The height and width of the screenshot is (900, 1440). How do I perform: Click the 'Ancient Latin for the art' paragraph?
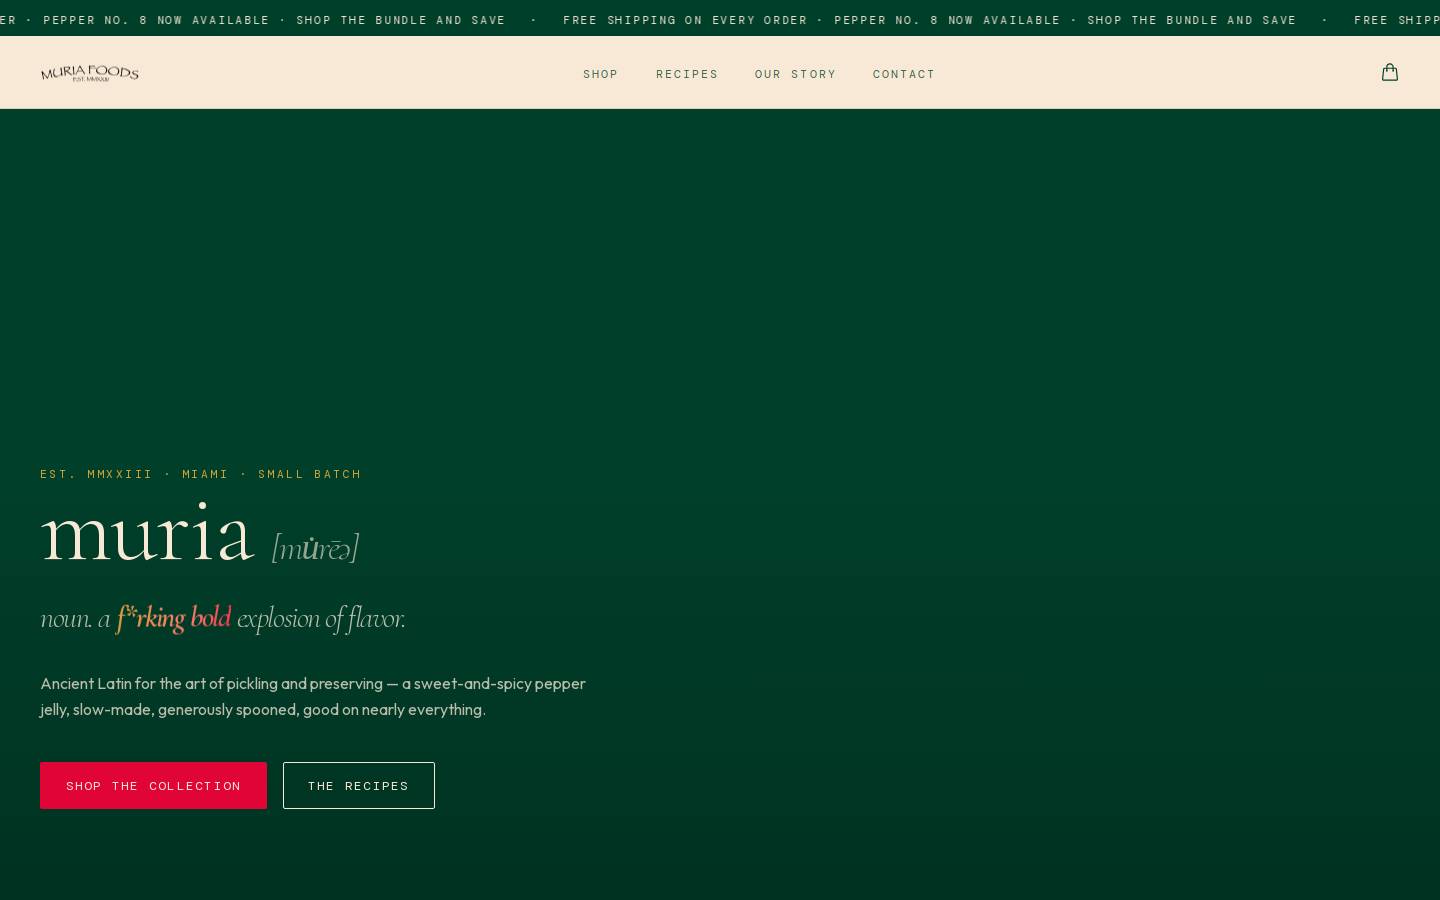[x=313, y=696]
